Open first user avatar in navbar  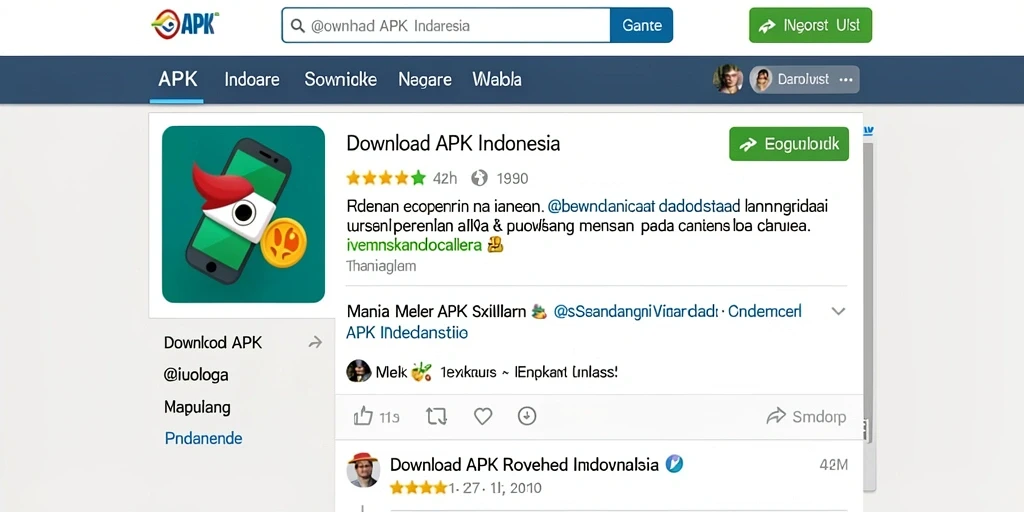pyautogui.click(x=728, y=79)
